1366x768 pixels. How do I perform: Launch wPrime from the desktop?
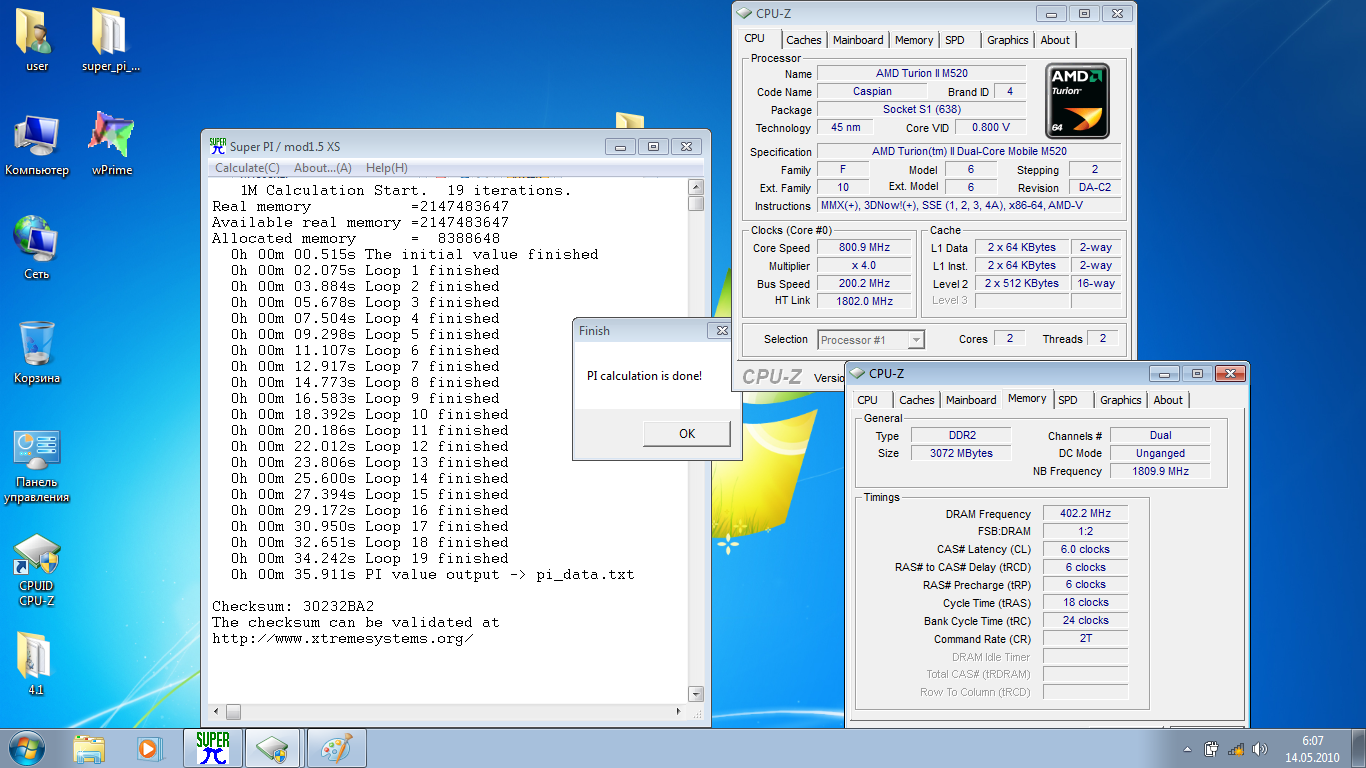pyautogui.click(x=111, y=144)
